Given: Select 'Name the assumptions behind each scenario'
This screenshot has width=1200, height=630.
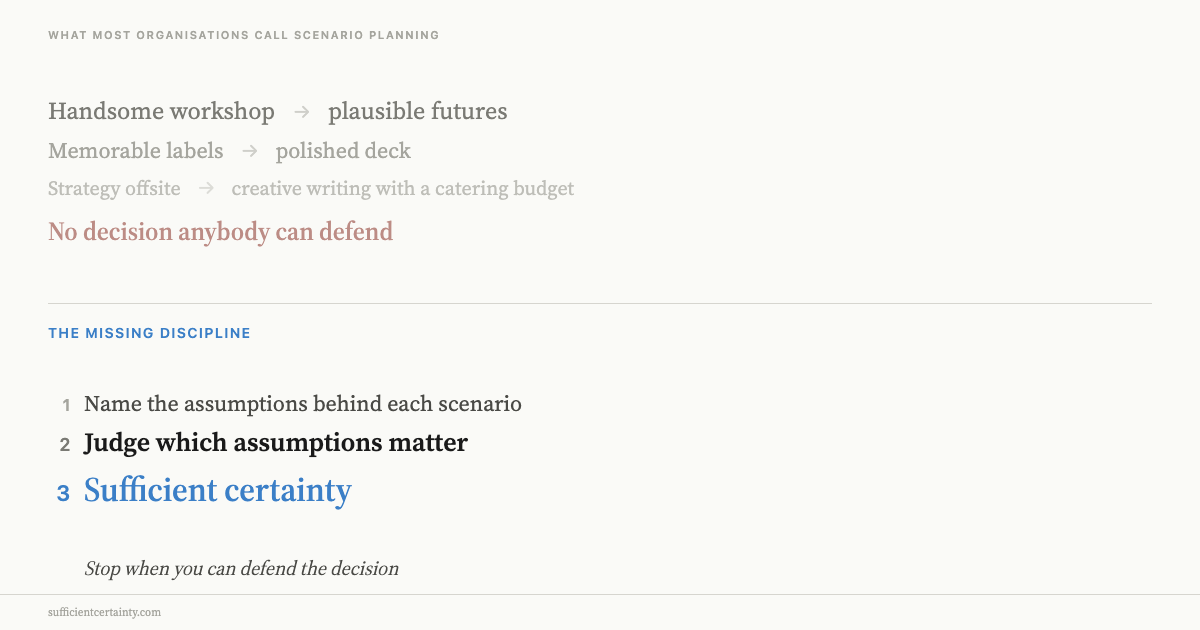Looking at the screenshot, I should pyautogui.click(x=303, y=404).
